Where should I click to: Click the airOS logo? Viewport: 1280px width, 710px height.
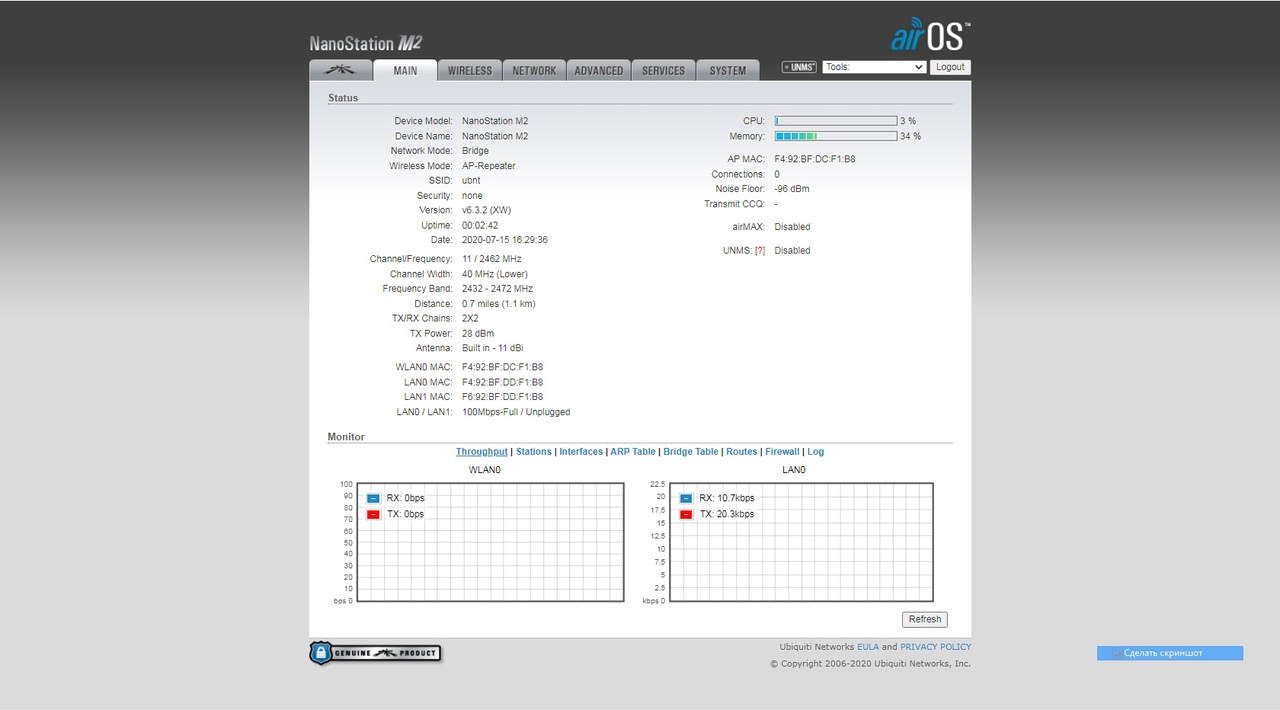click(x=930, y=36)
